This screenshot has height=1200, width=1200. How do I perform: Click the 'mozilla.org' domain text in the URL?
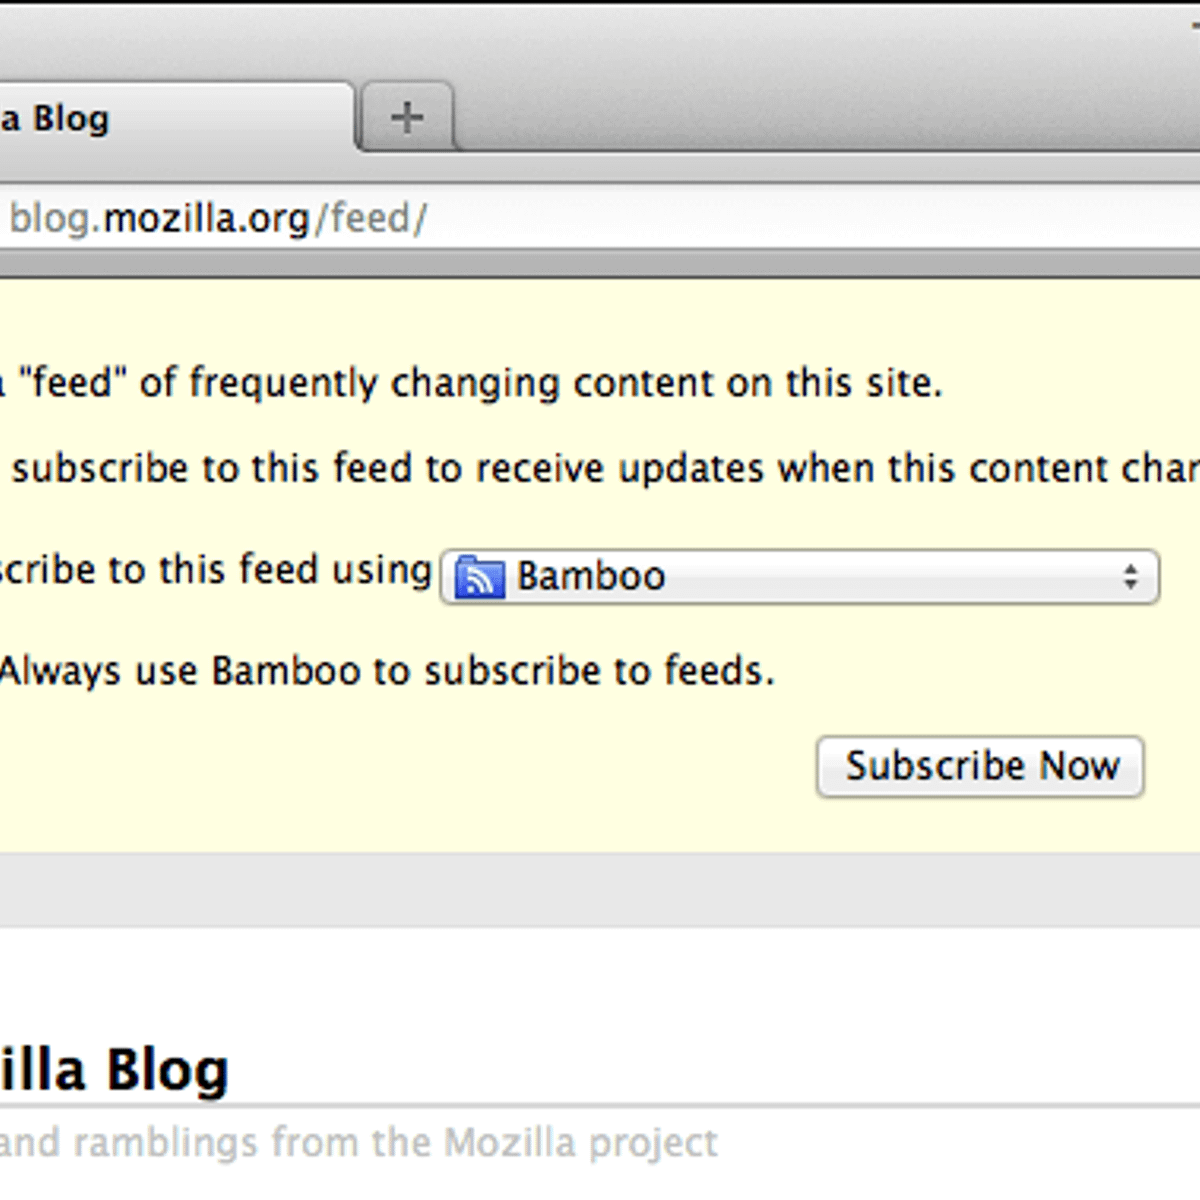[206, 218]
